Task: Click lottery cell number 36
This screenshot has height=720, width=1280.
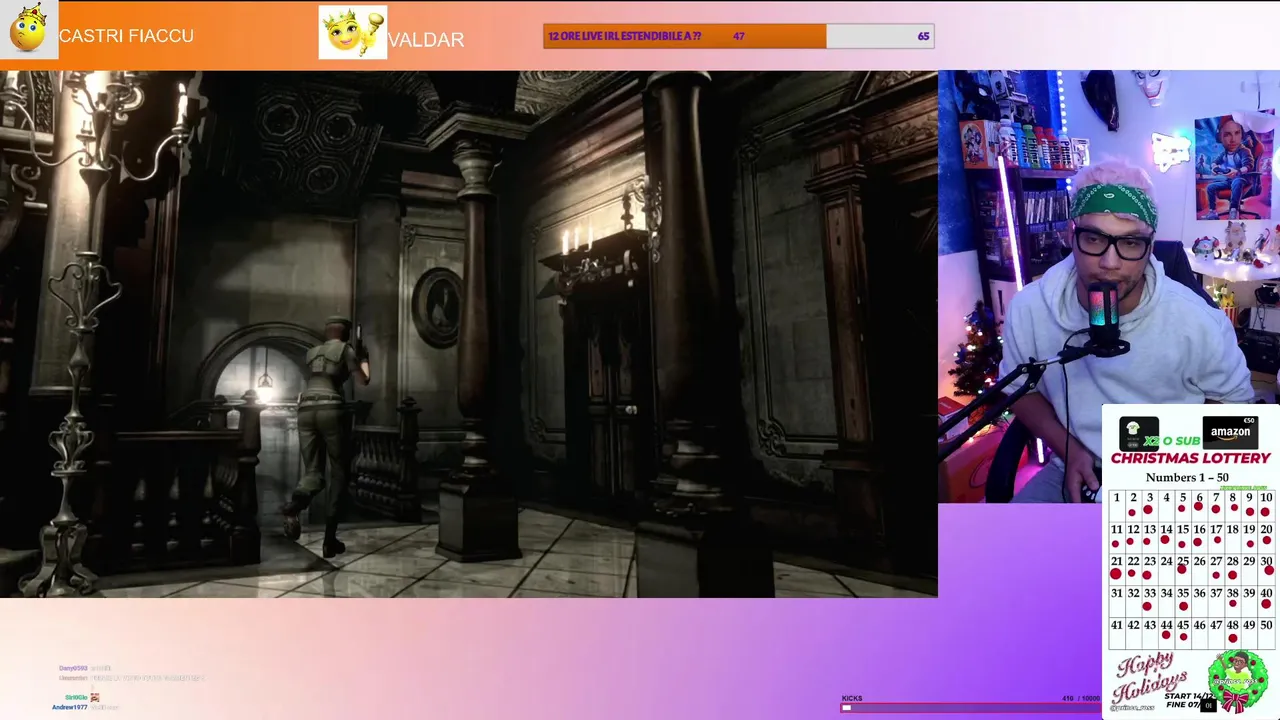Action: [x=1199, y=601]
